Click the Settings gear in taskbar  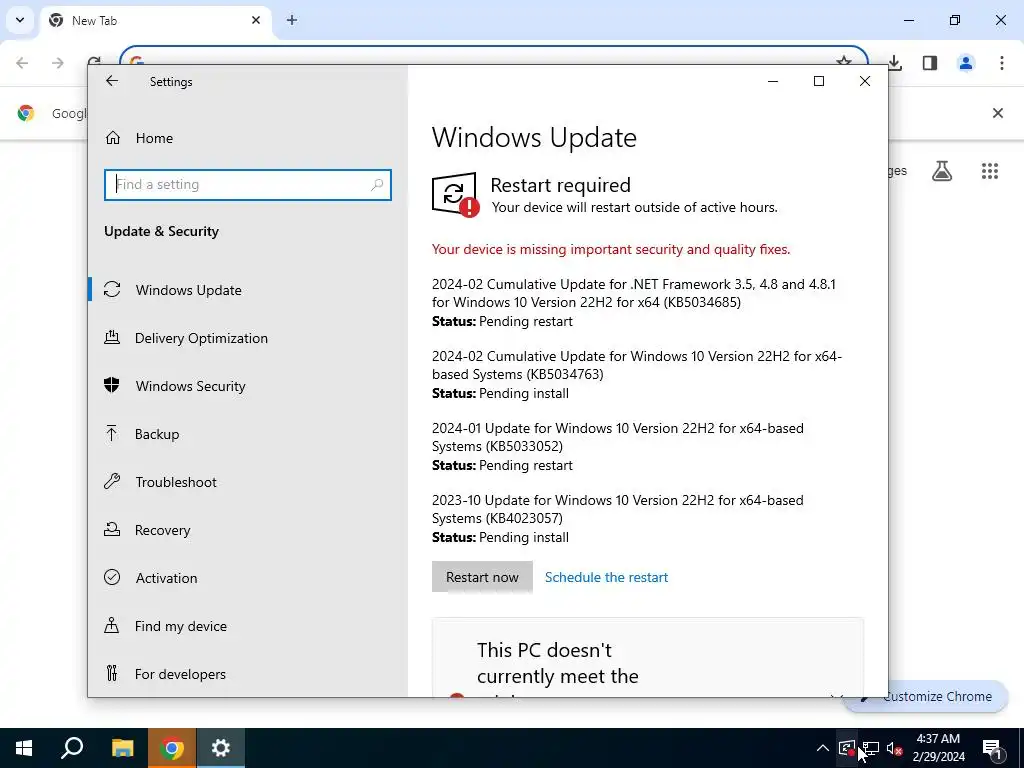point(221,748)
